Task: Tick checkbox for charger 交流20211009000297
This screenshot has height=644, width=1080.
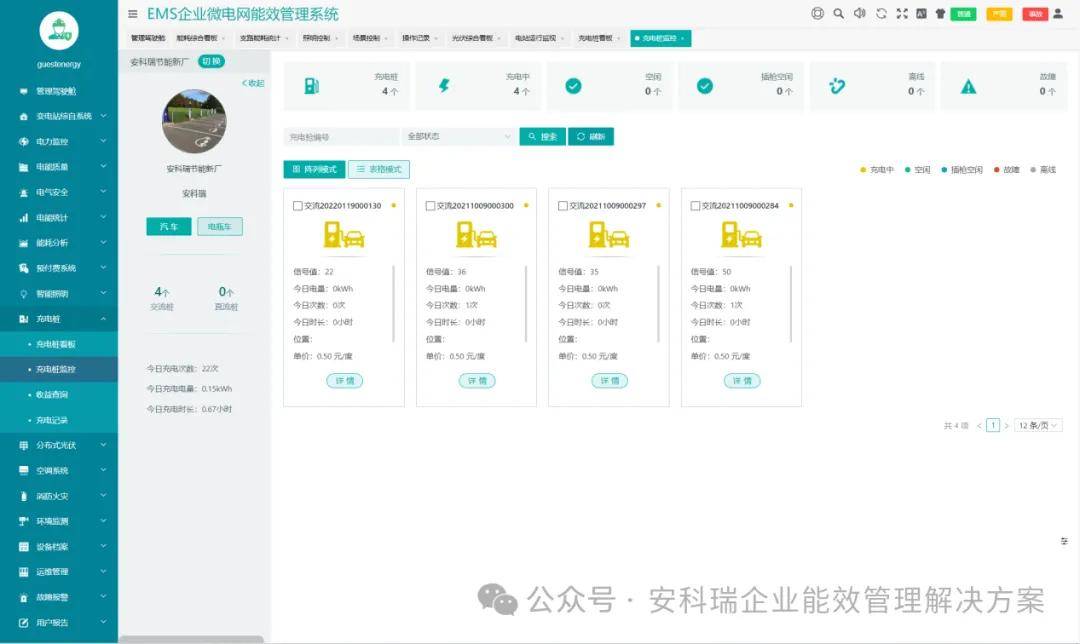Action: (x=563, y=206)
